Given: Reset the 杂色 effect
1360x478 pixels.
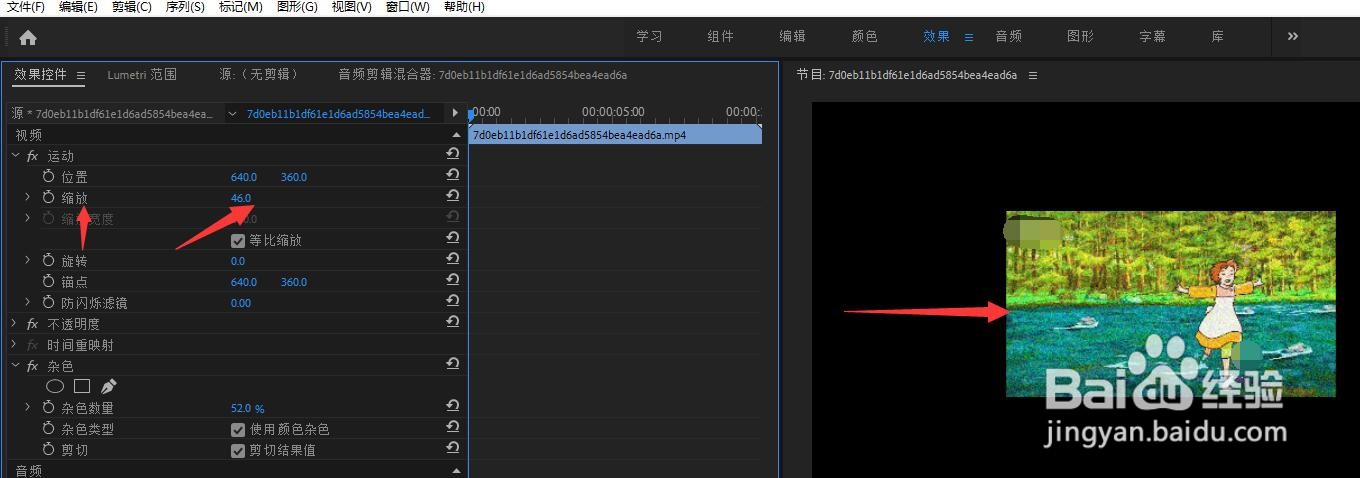Looking at the screenshot, I should point(453,365).
